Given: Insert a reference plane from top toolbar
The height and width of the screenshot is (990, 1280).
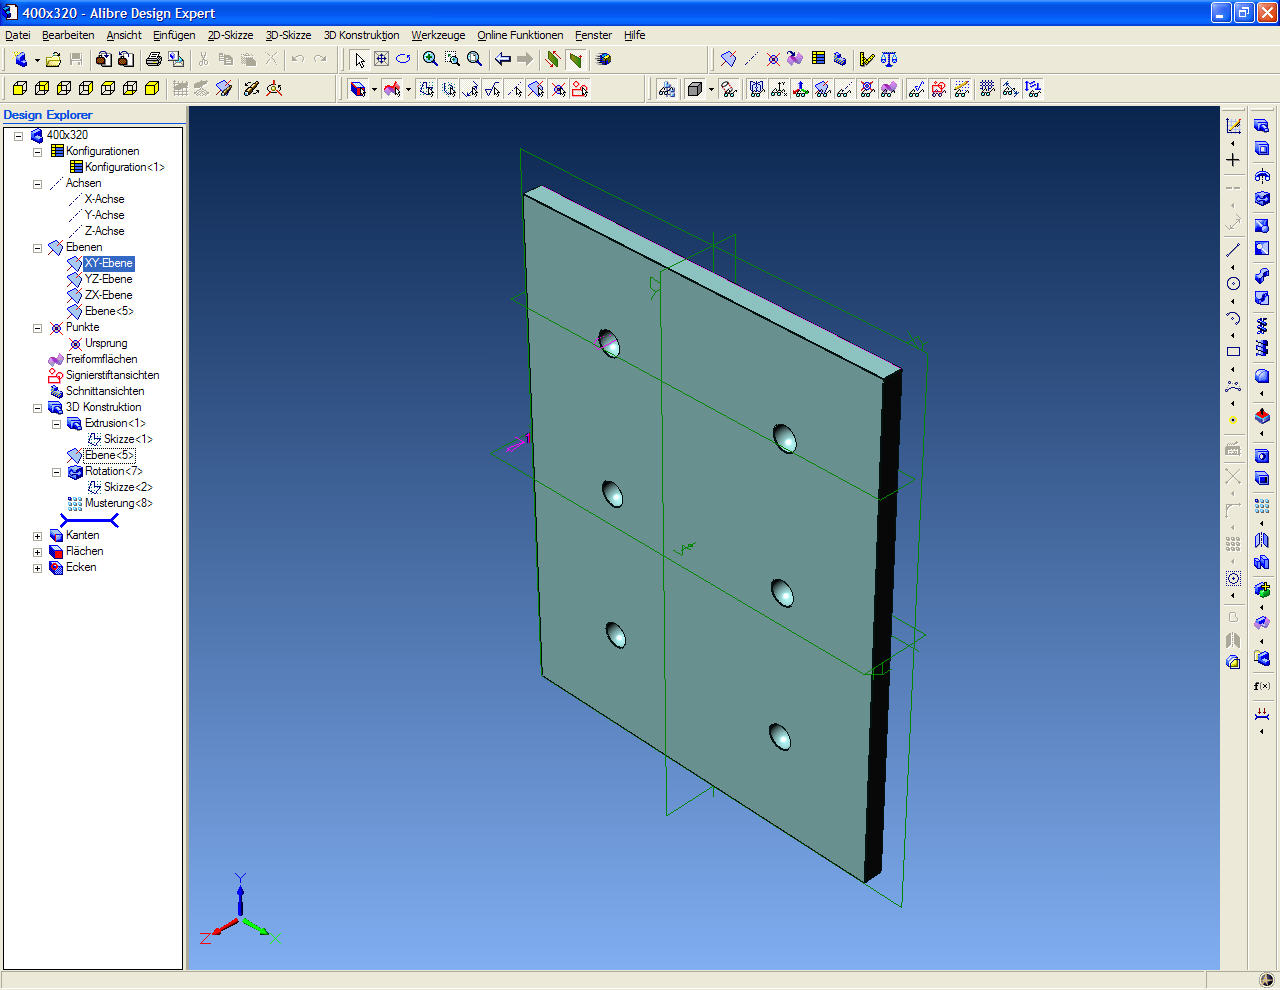Looking at the screenshot, I should coord(728,60).
